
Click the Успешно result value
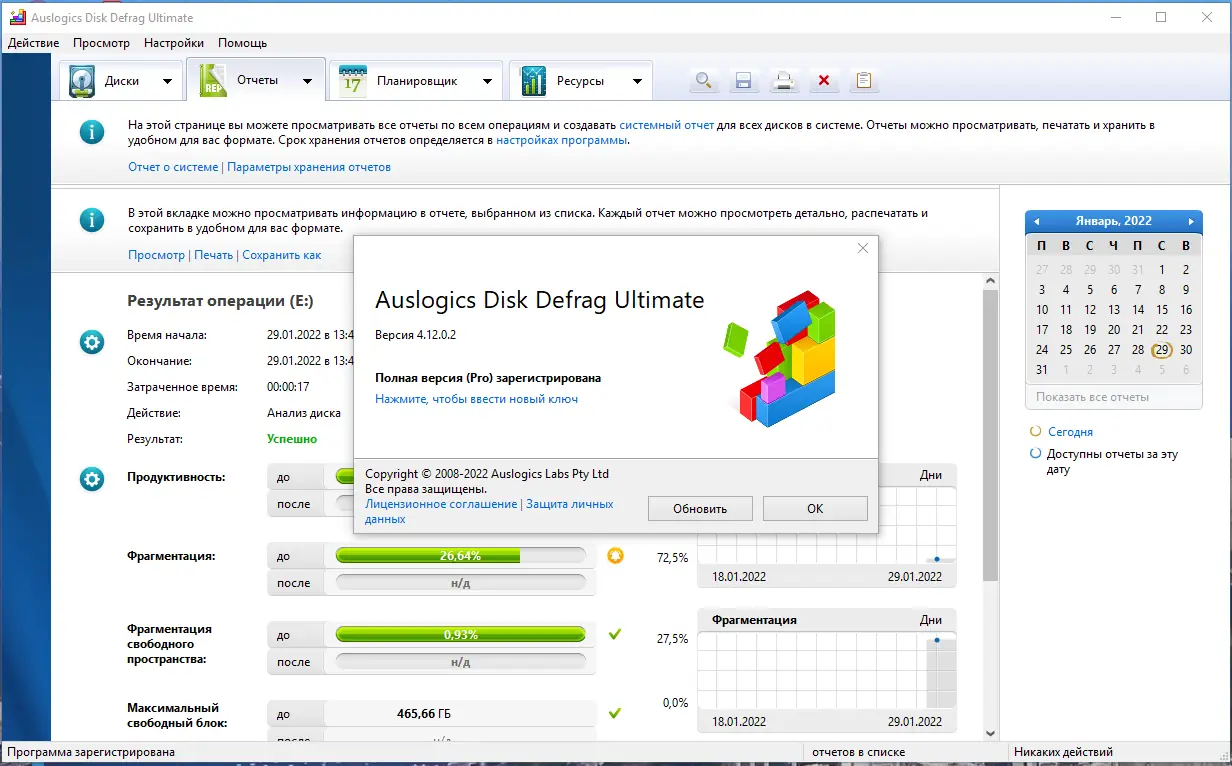pyautogui.click(x=292, y=439)
